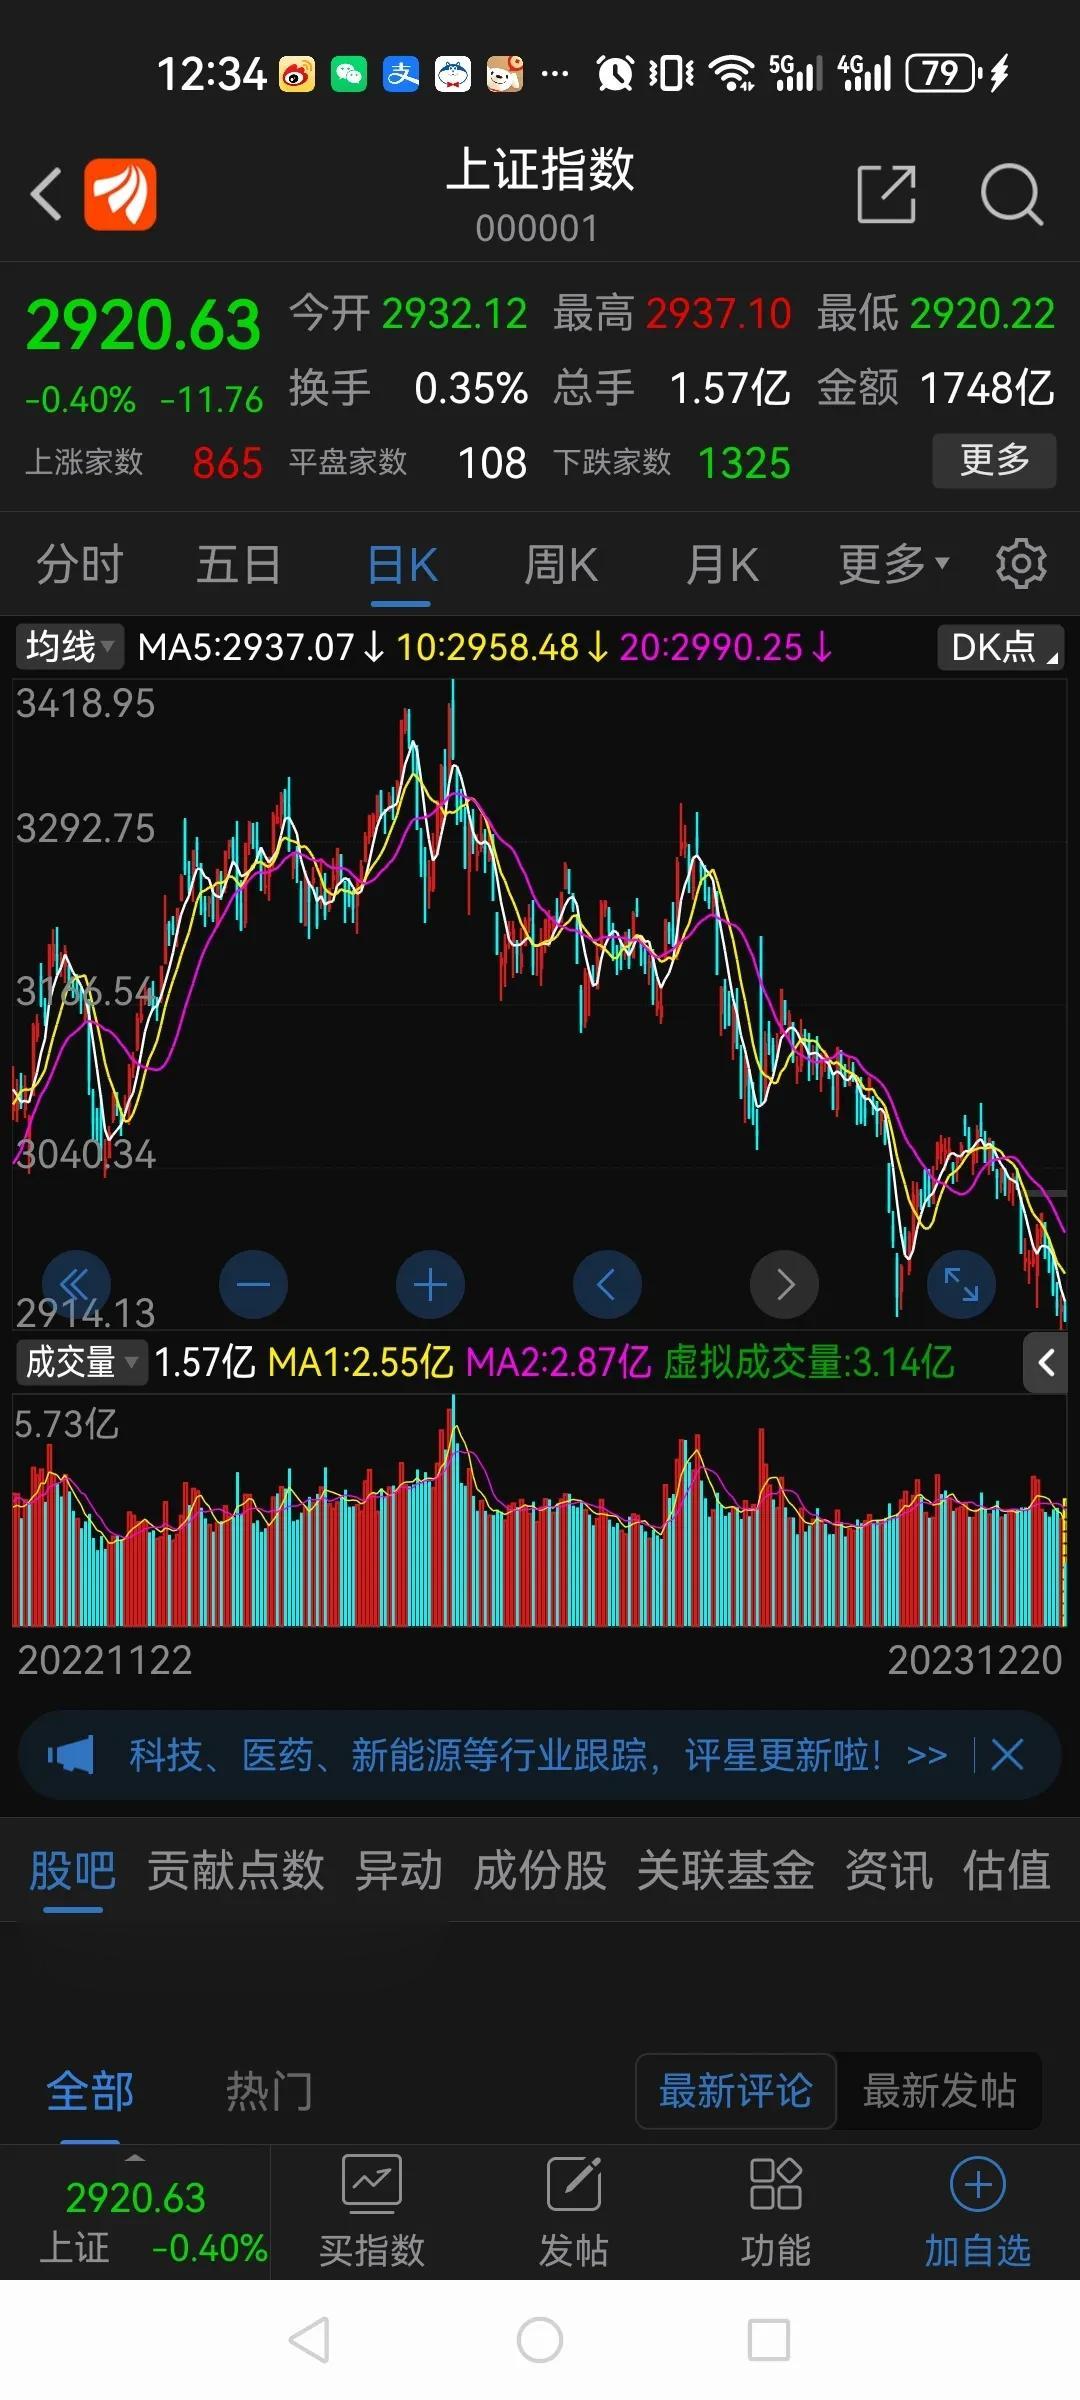Tap the 上证指数 title
The image size is (1080, 2400).
pos(540,168)
